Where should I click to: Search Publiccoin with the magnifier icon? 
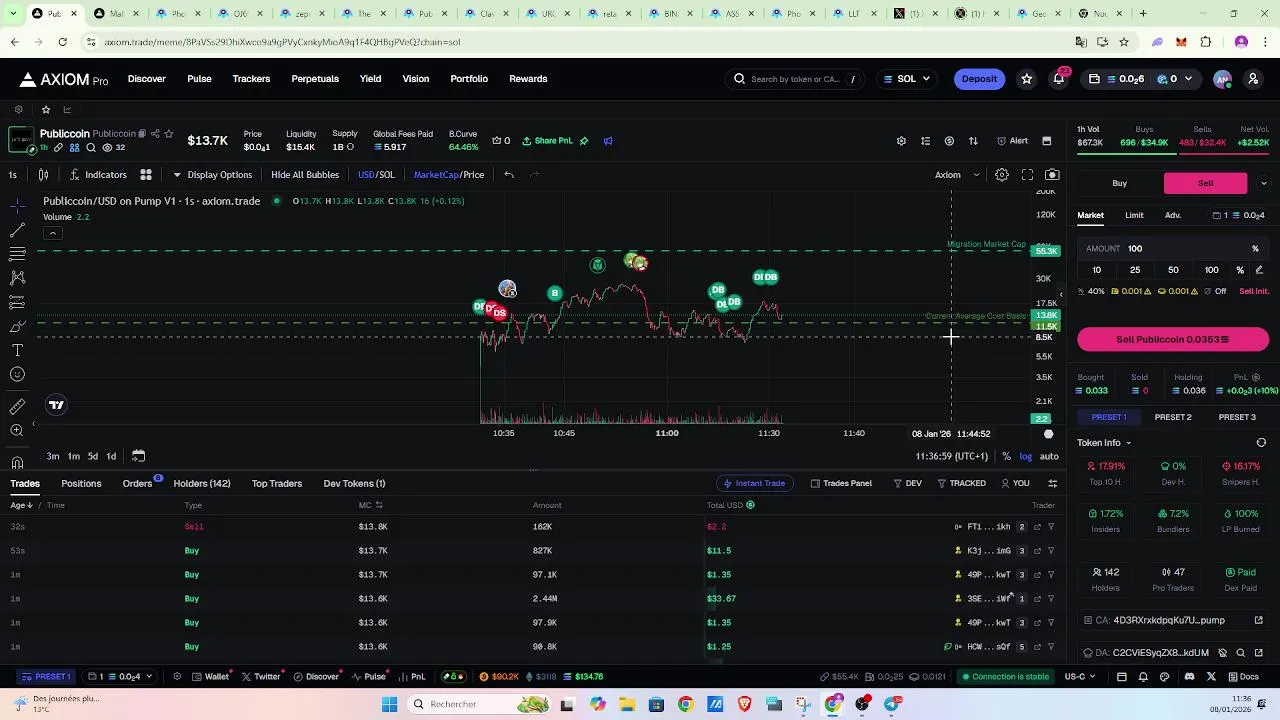coord(91,148)
